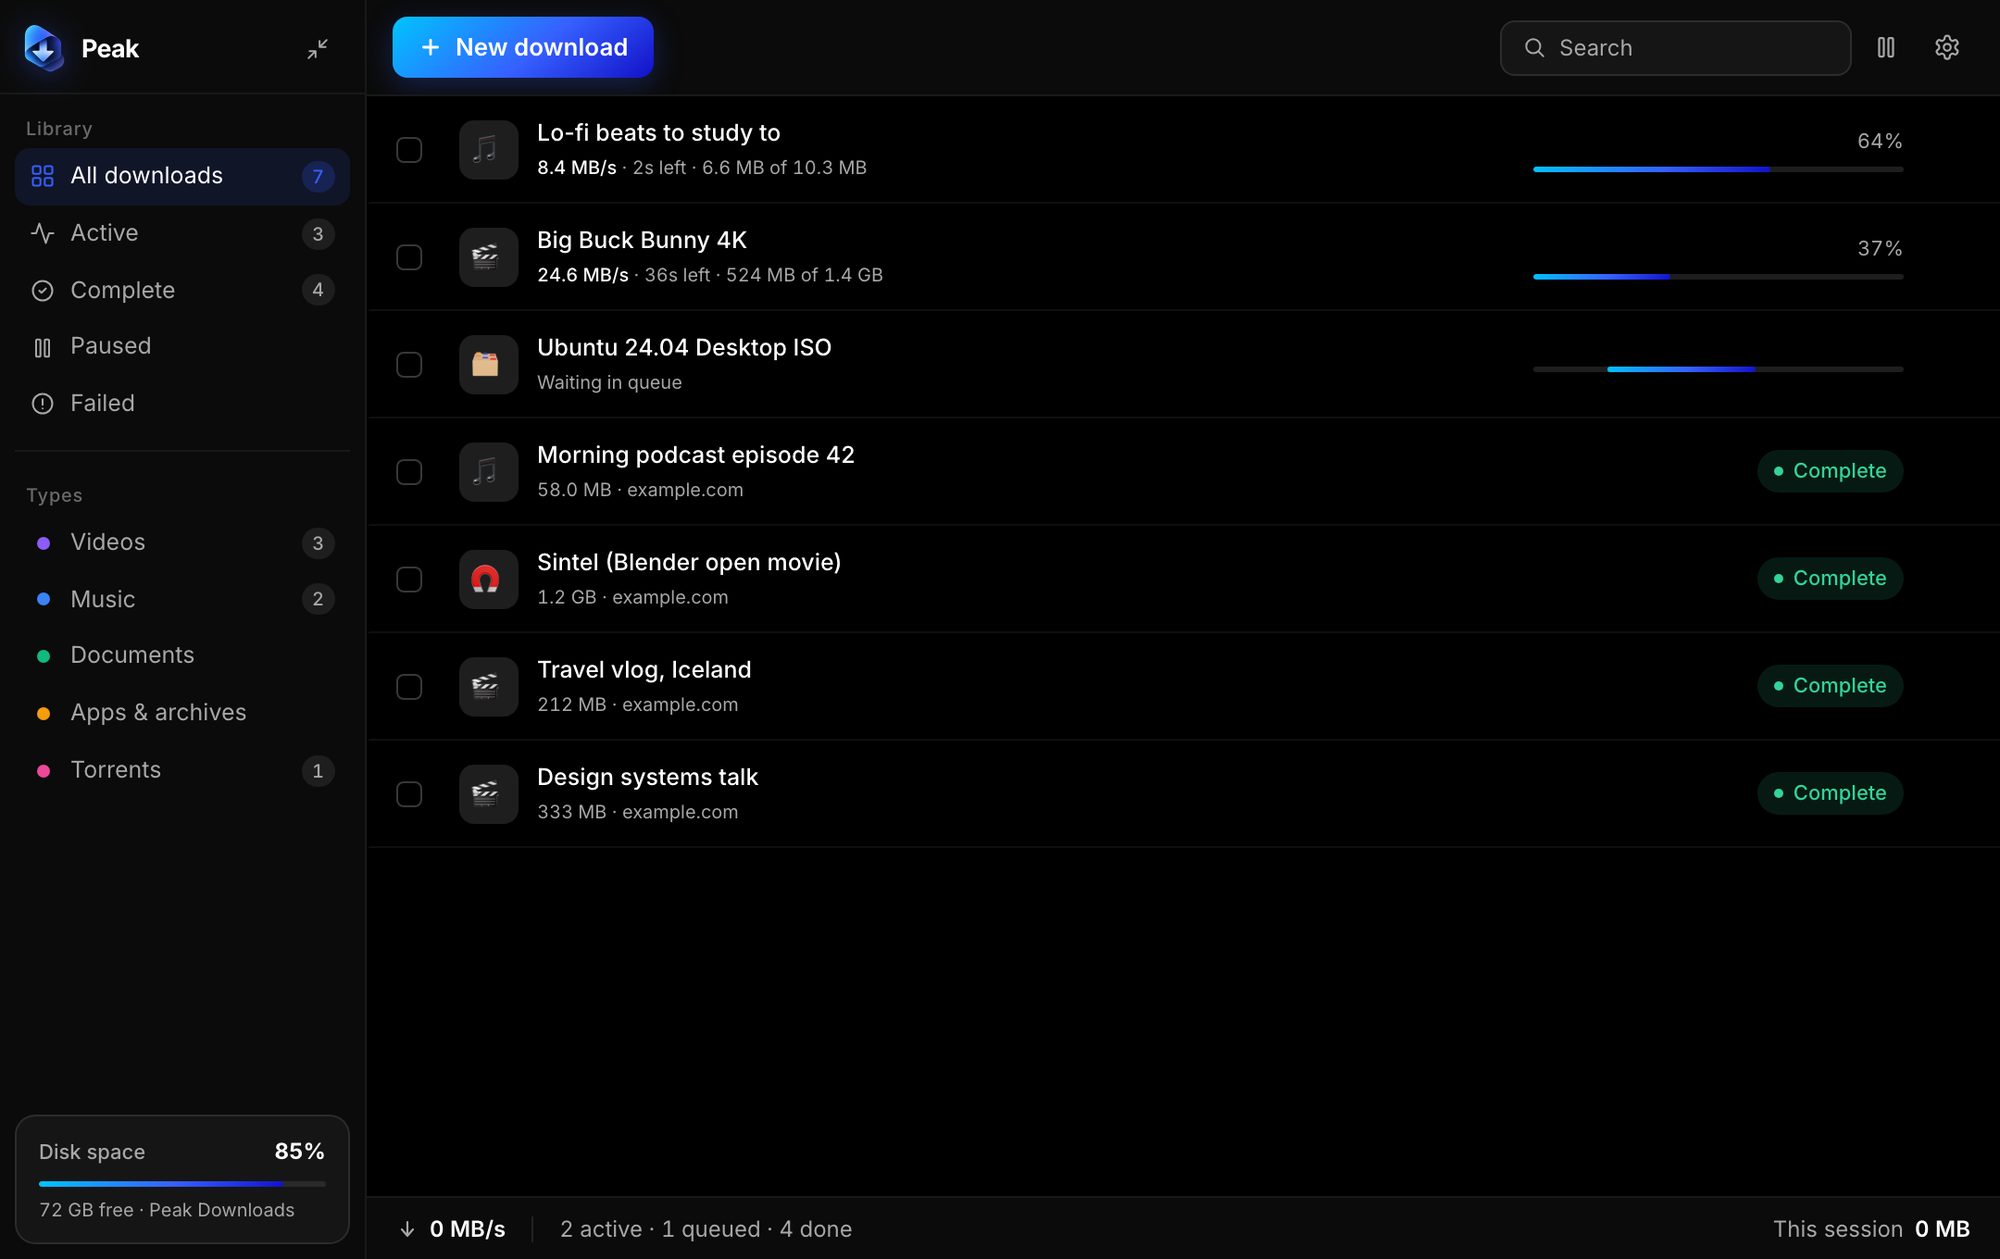This screenshot has height=1259, width=2000.
Task: Filter by Apps & archives type
Action: pyautogui.click(x=182, y=712)
